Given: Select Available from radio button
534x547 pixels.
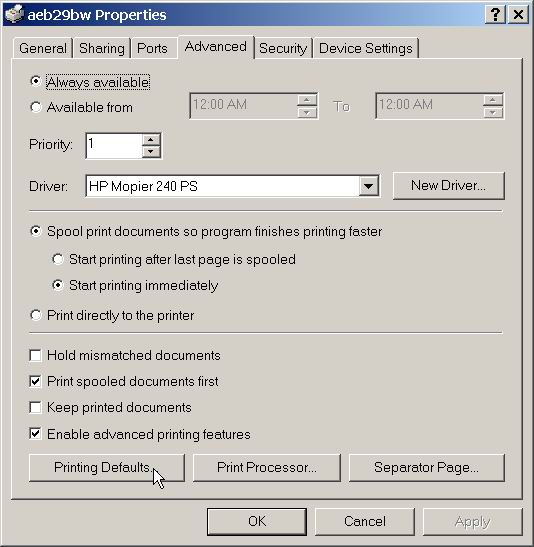Looking at the screenshot, I should pyautogui.click(x=36, y=107).
